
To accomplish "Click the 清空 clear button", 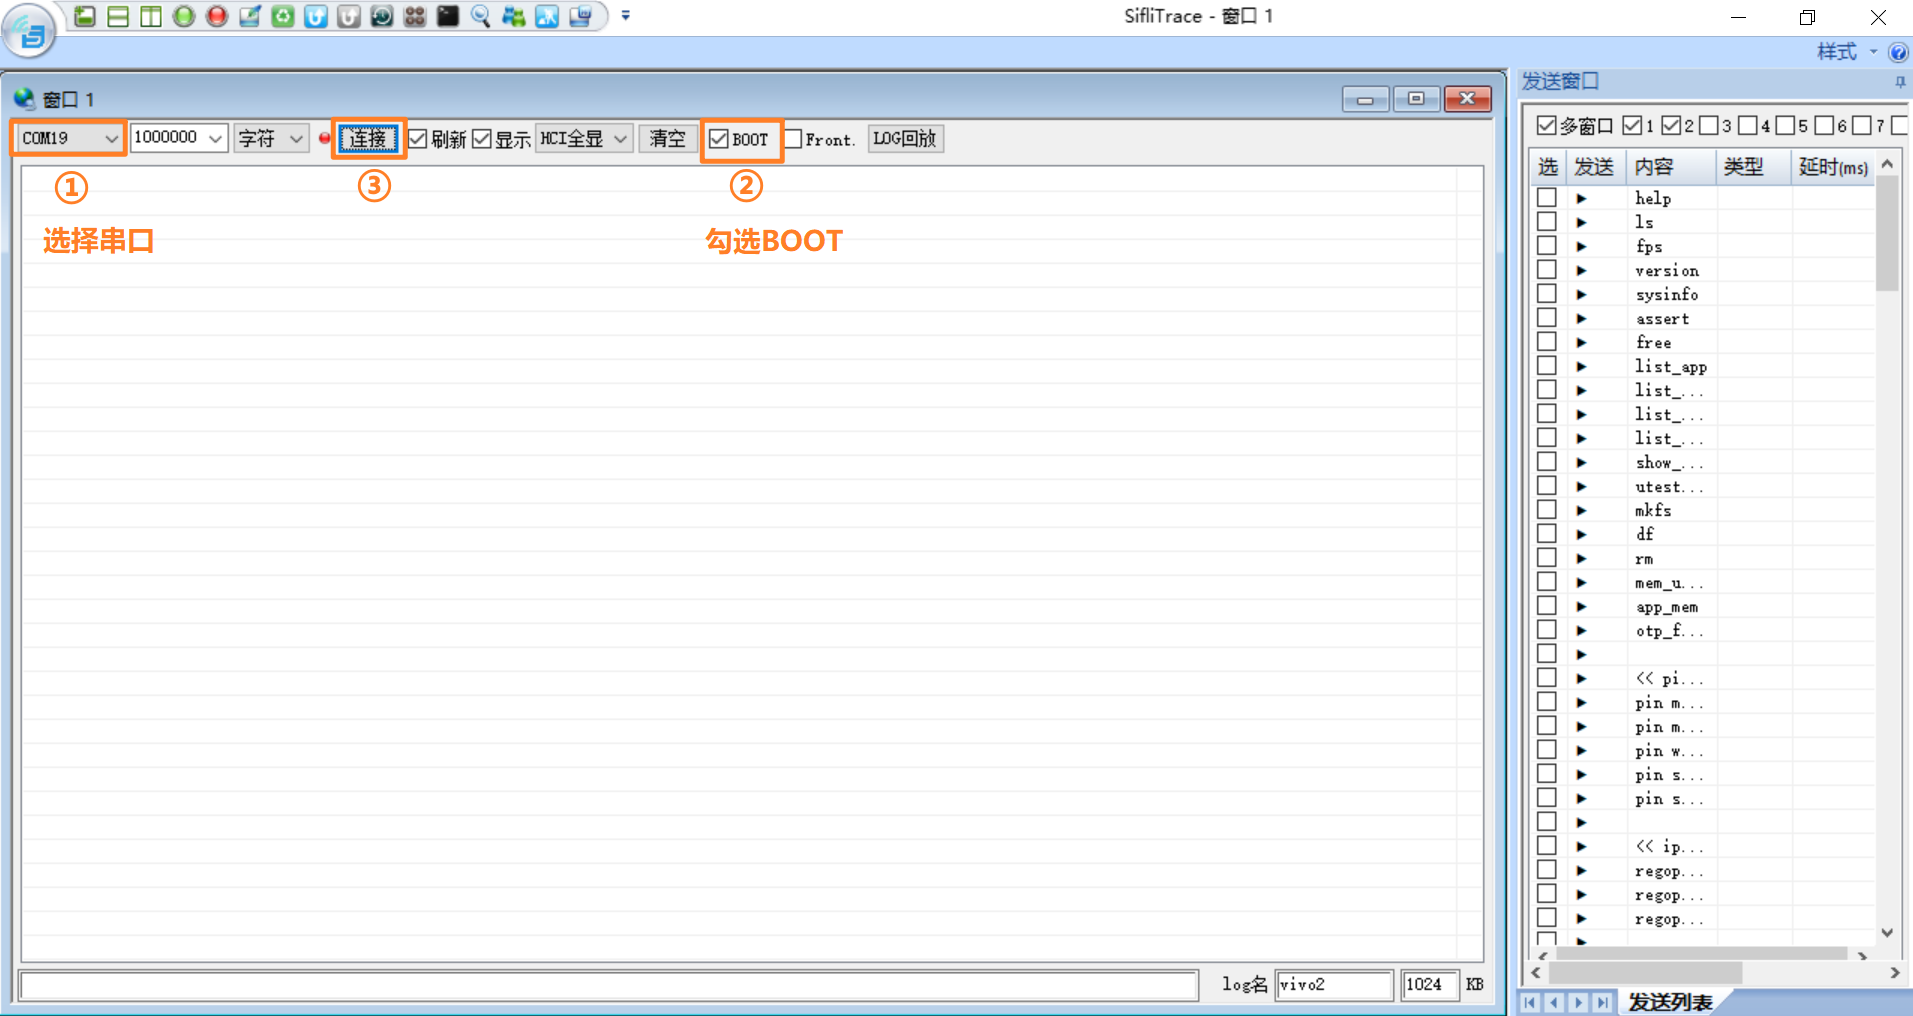I will 667,138.
